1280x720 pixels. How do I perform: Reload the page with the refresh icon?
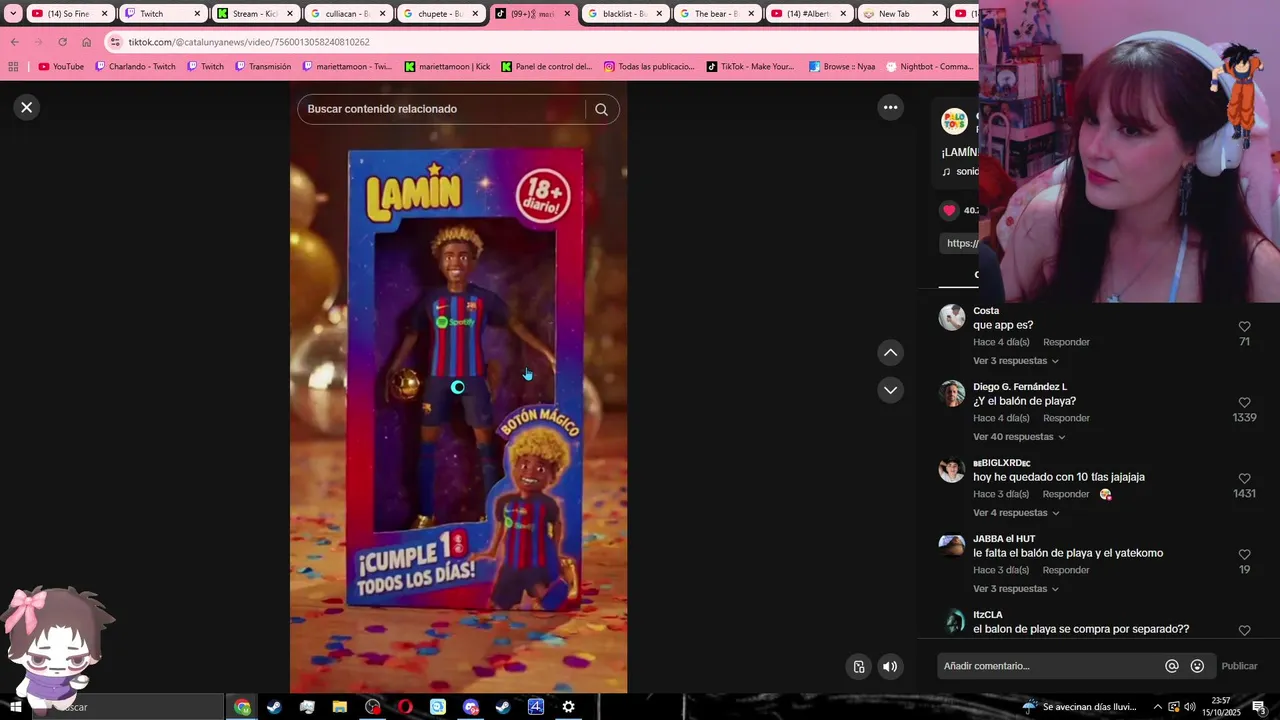pyautogui.click(x=62, y=42)
